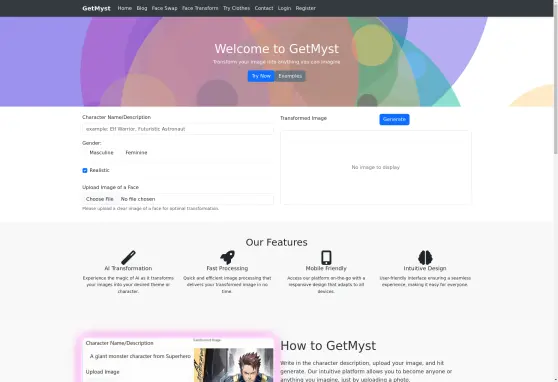Open the Face Transform nav link
This screenshot has height=382, width=558.
click(x=200, y=8)
